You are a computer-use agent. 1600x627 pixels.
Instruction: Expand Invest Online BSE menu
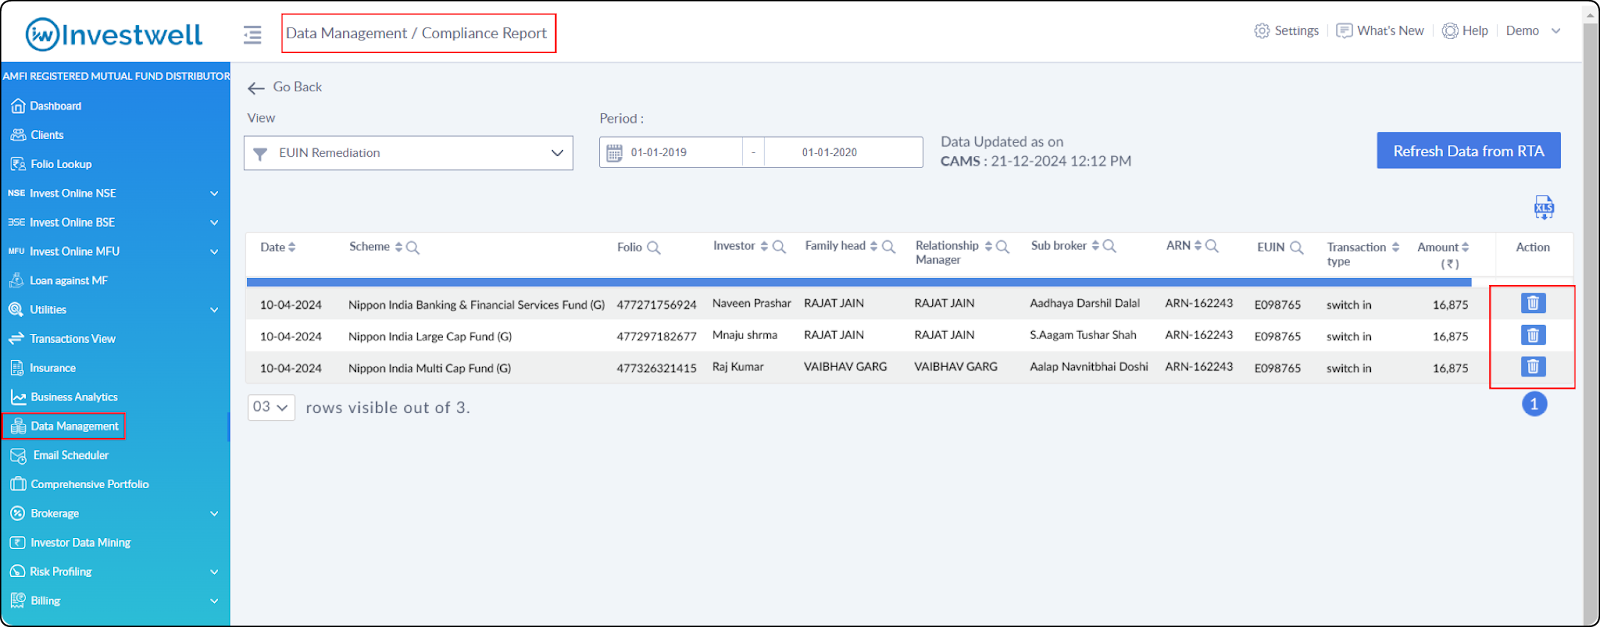coord(115,222)
